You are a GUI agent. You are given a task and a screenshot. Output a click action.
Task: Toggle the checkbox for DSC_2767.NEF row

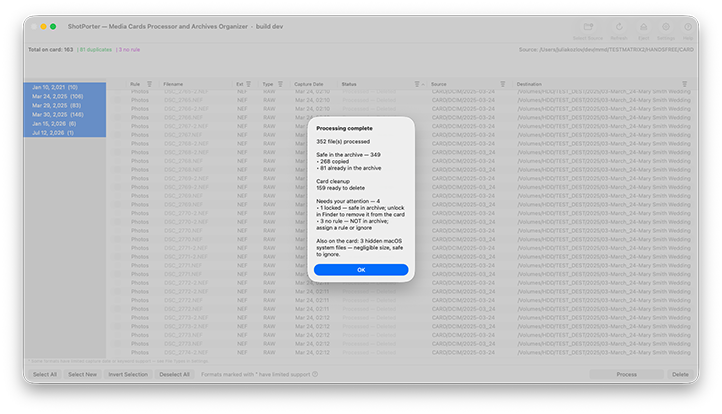click(118, 135)
